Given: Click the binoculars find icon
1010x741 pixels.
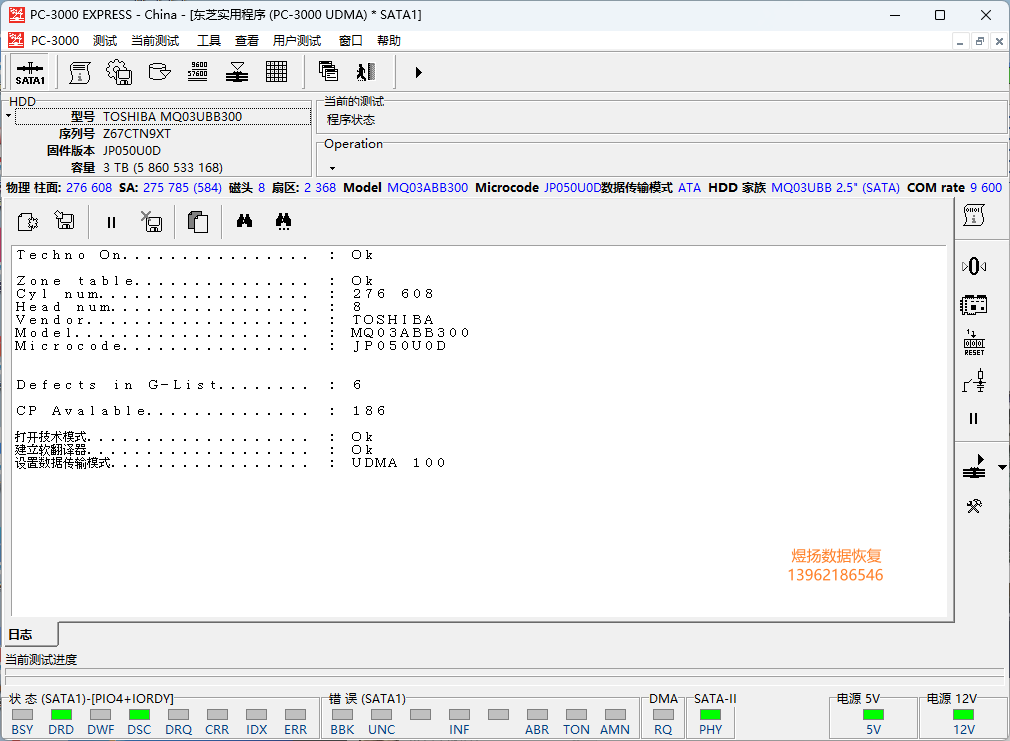Looking at the screenshot, I should pos(244,221).
